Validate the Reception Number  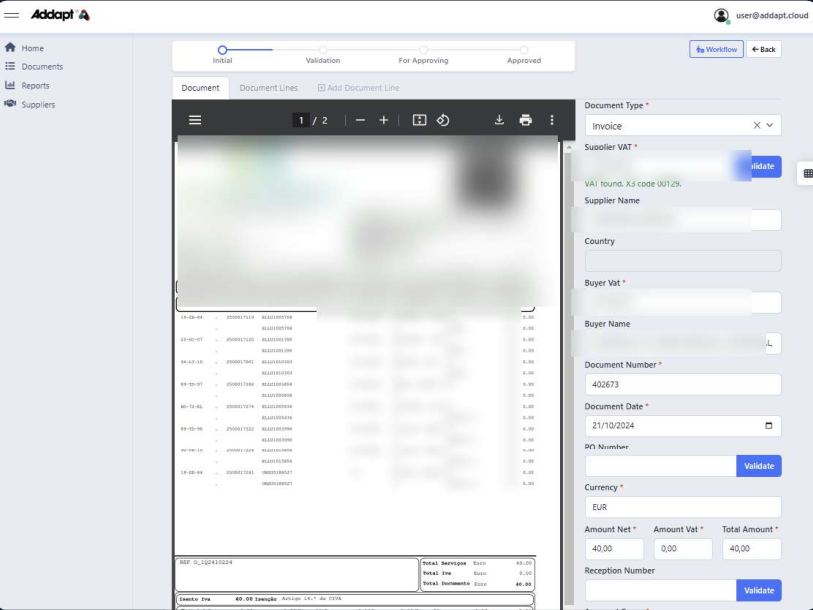[759, 590]
